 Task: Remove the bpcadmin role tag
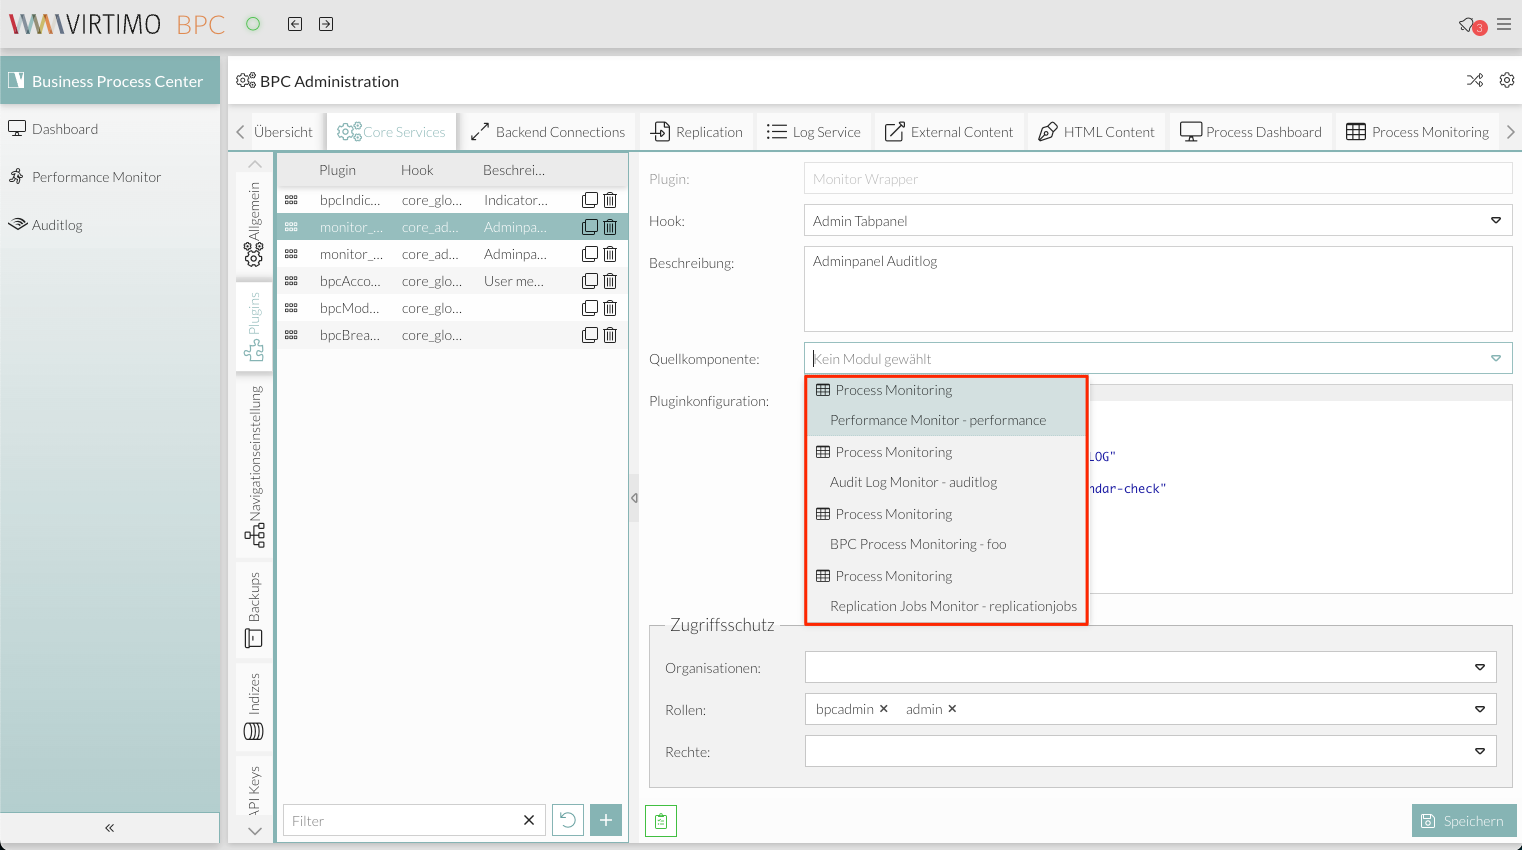click(884, 709)
